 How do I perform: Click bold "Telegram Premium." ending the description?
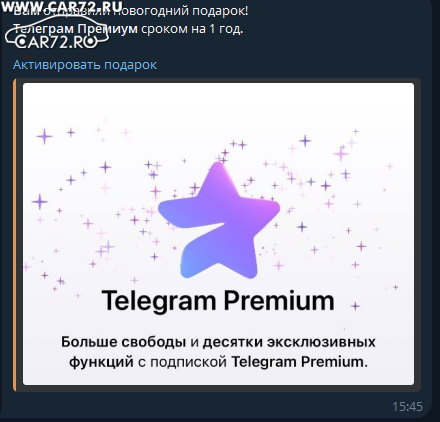pyautogui.click(x=299, y=362)
